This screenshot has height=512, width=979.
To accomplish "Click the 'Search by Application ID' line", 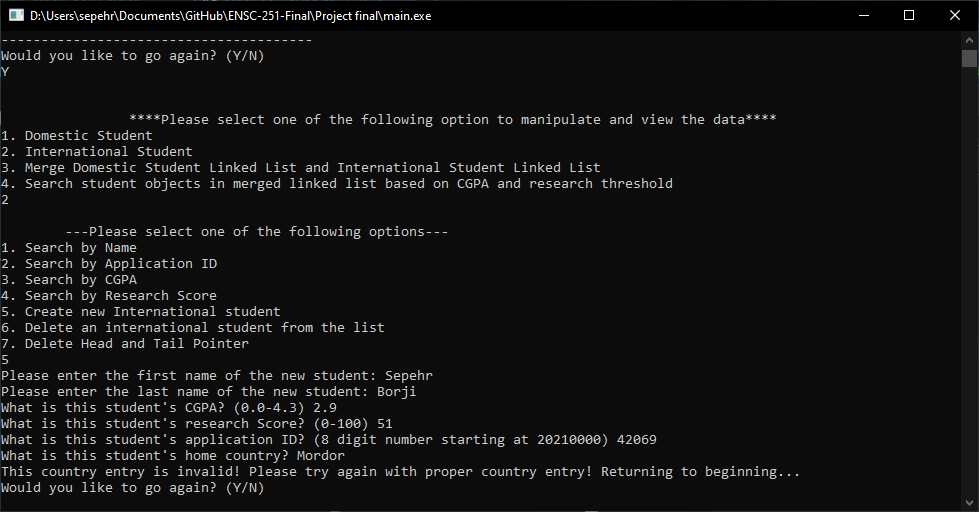I will point(109,263).
